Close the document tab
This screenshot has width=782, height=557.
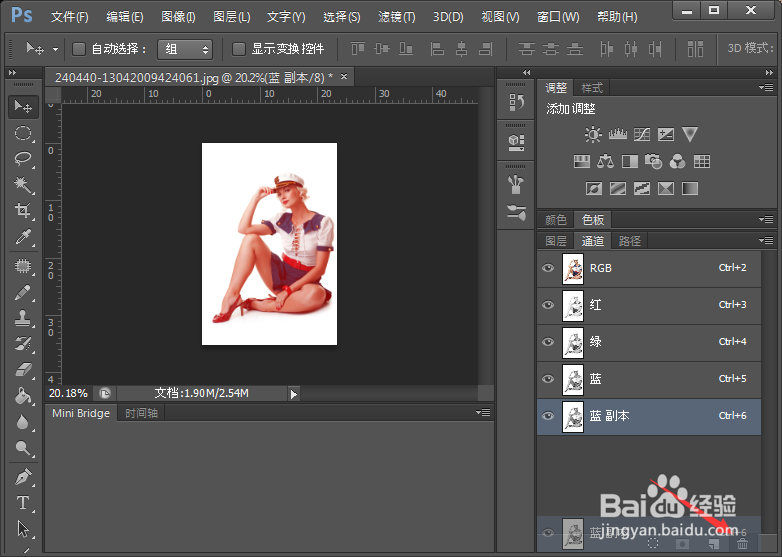coord(344,77)
